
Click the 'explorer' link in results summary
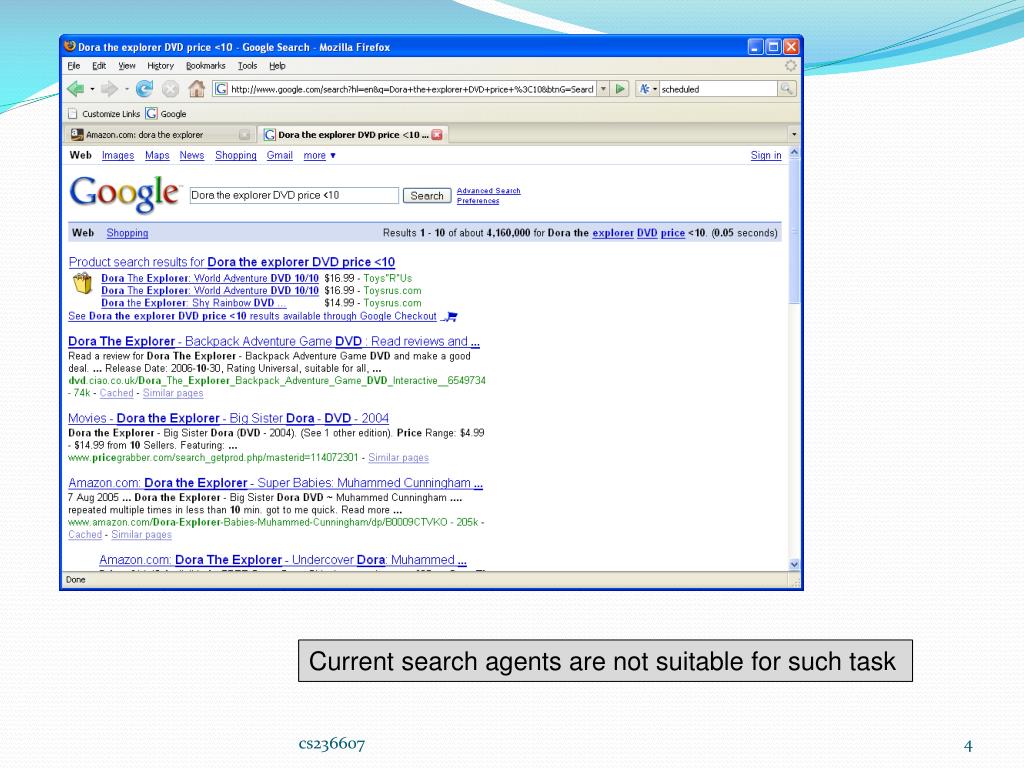point(613,233)
